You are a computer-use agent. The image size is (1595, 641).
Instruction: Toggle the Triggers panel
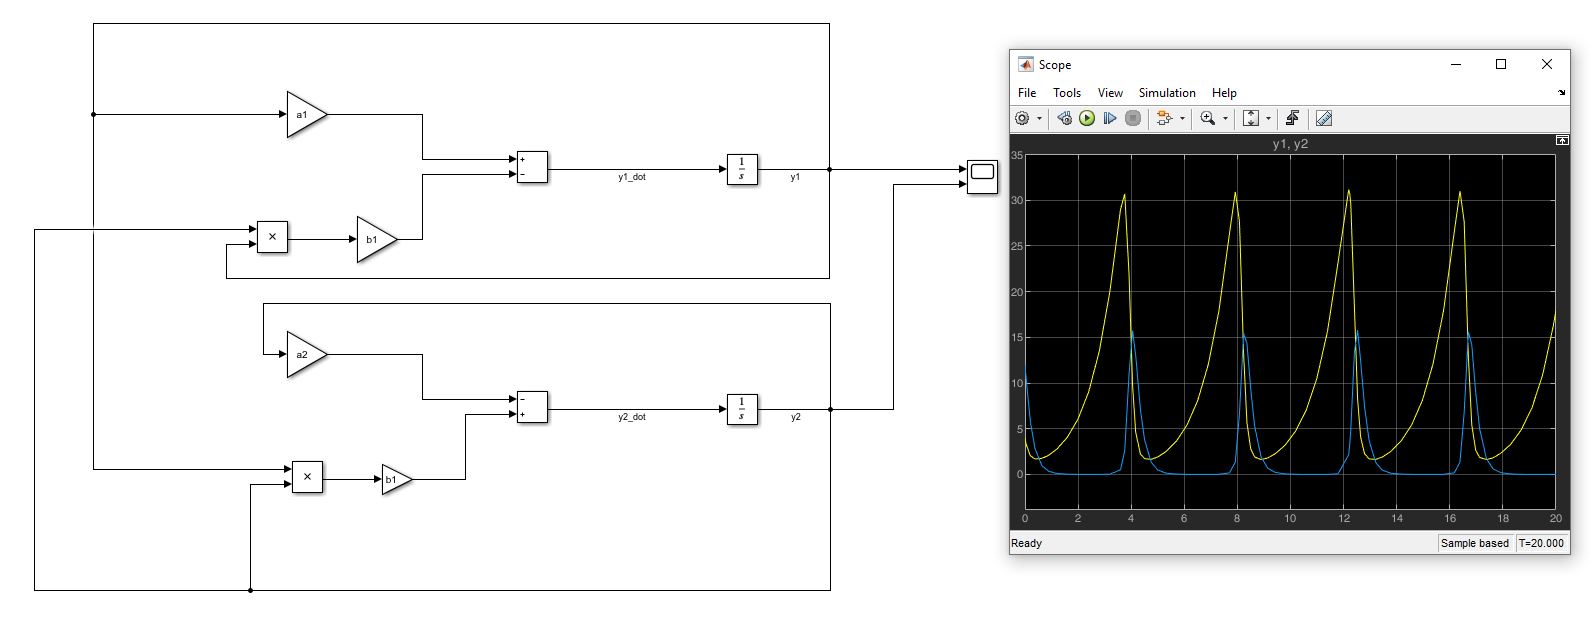tap(1292, 118)
